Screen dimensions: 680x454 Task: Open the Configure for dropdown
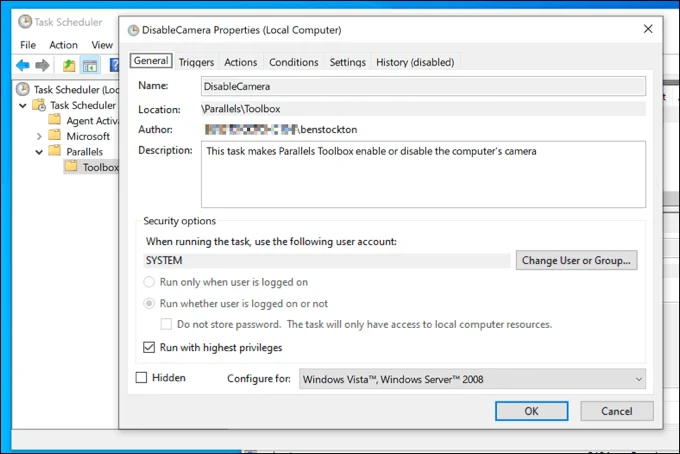472,379
